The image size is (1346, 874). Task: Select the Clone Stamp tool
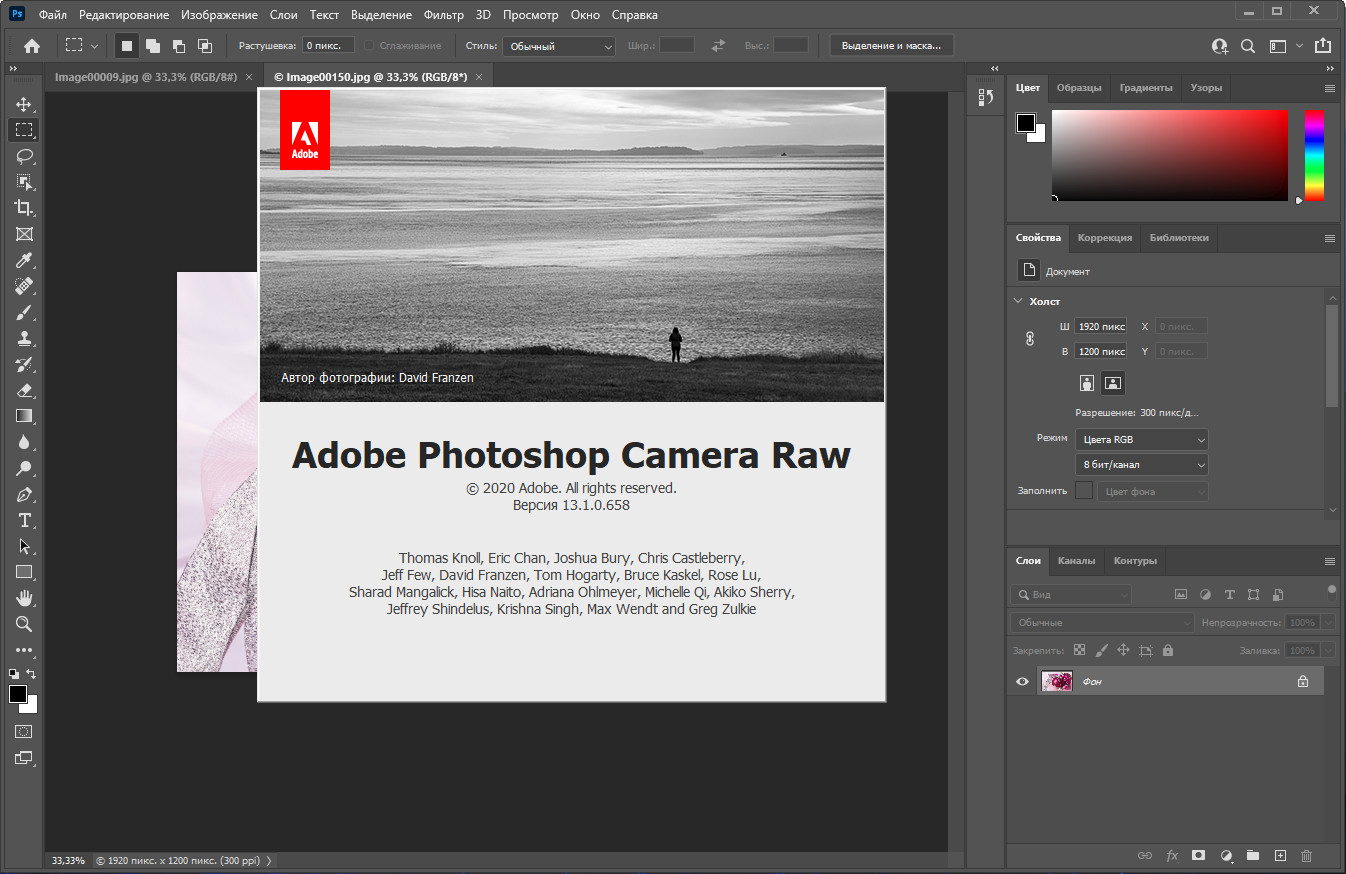pos(24,338)
